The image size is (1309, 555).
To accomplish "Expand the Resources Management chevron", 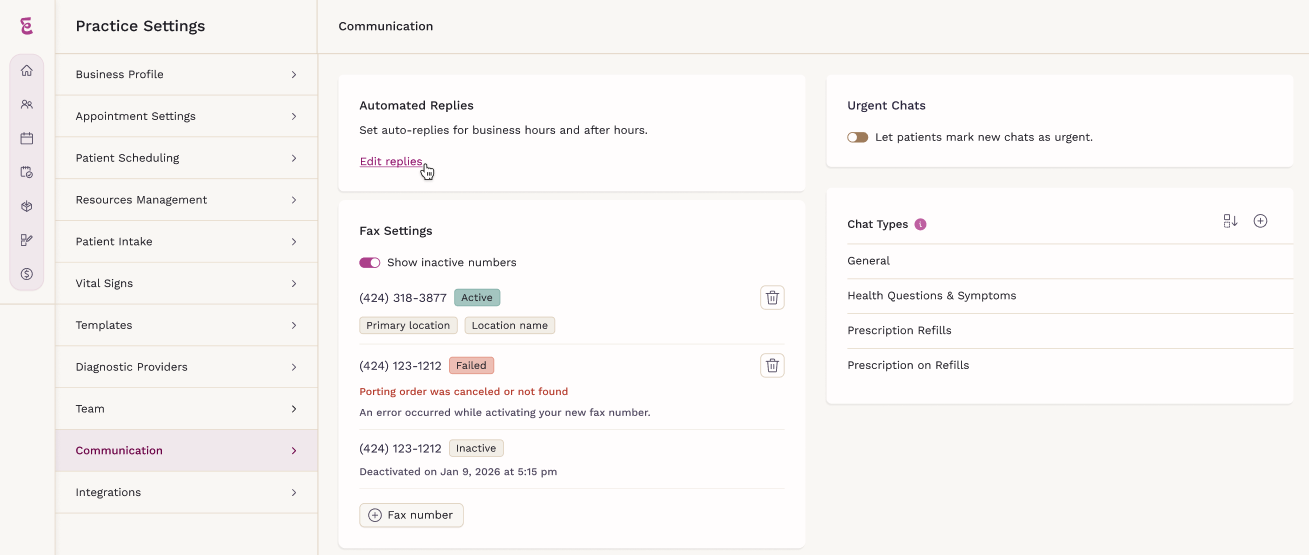I will pos(294,200).
